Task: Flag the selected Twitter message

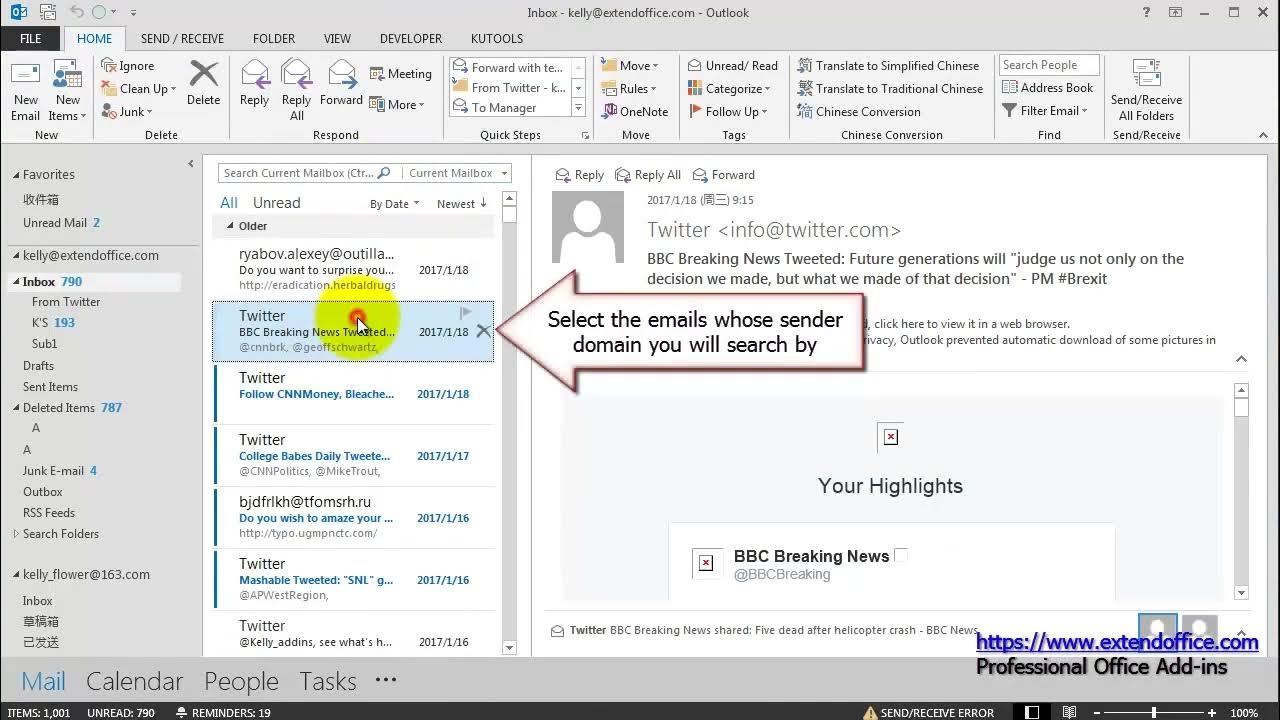Action: point(466,313)
